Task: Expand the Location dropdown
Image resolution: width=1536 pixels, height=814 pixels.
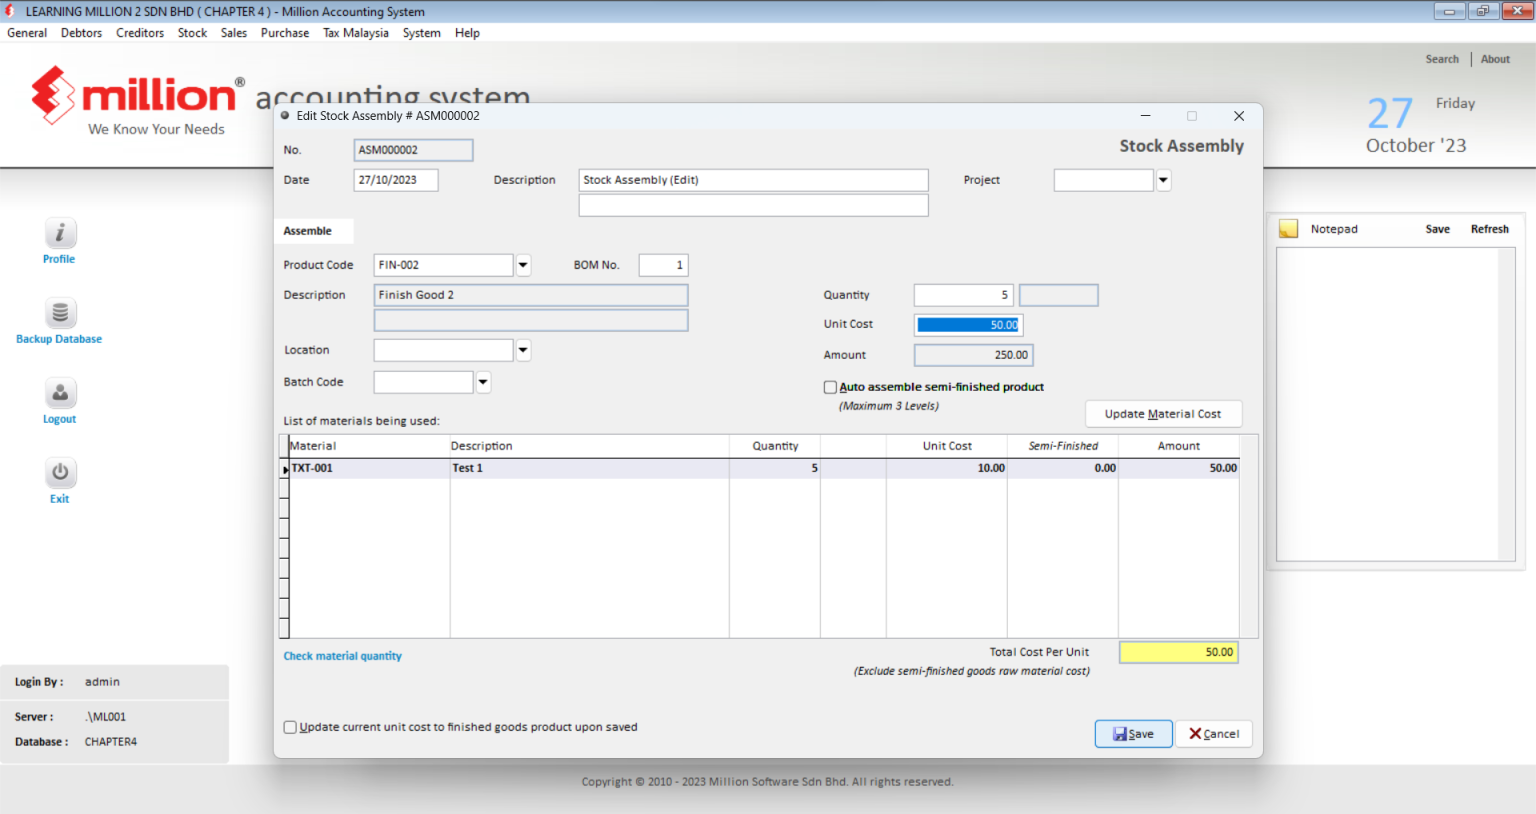Action: click(x=523, y=350)
